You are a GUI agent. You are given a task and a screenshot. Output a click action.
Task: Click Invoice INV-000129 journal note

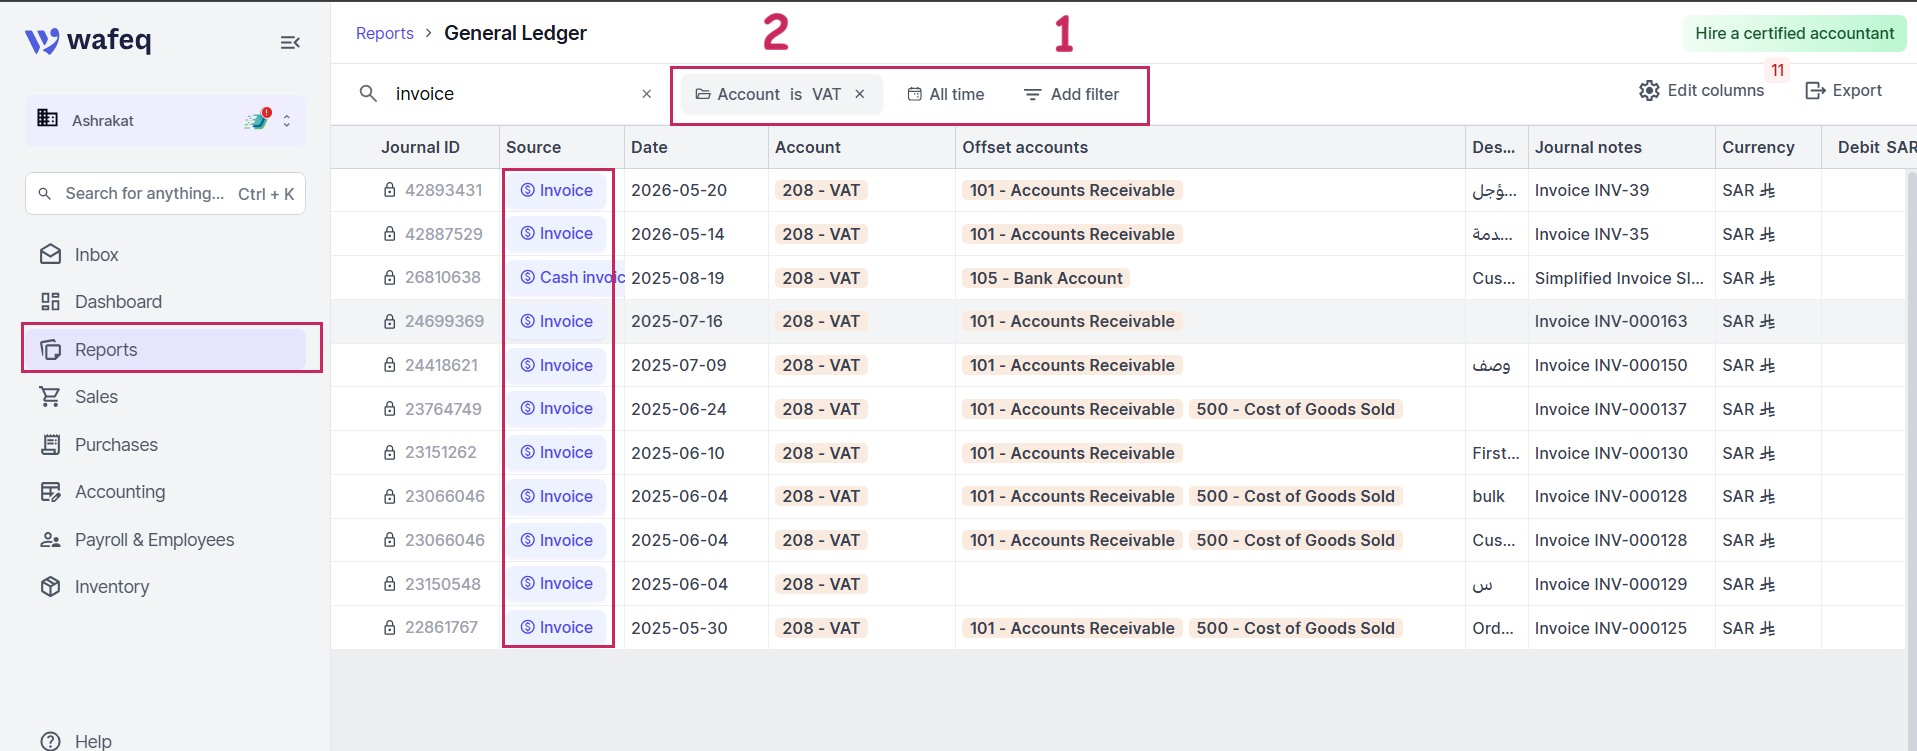coord(1611,584)
